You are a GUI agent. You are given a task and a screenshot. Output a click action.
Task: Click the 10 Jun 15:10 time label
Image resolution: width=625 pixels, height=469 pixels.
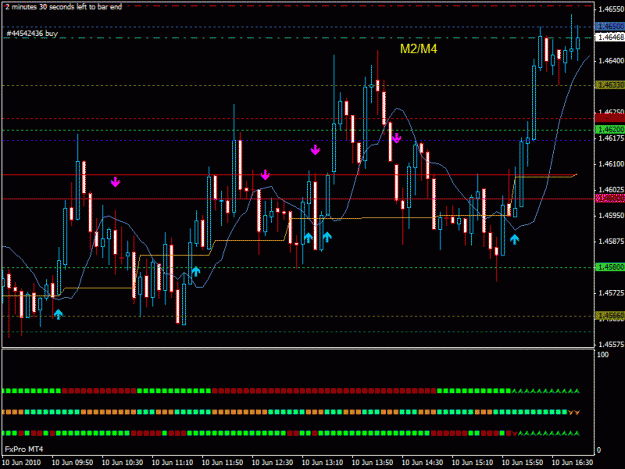click(472, 462)
